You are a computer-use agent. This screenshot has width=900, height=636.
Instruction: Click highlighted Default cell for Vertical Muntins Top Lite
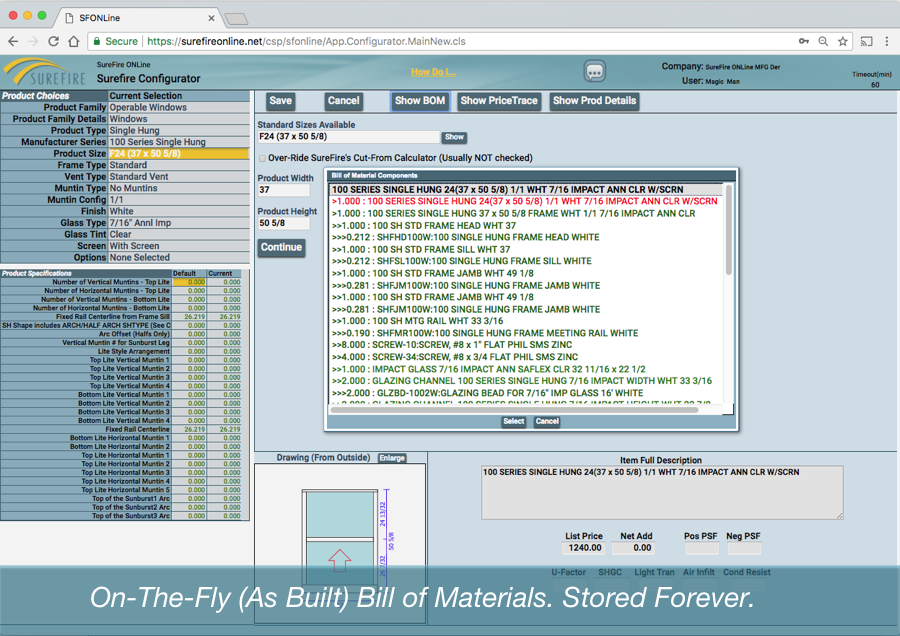click(x=189, y=282)
